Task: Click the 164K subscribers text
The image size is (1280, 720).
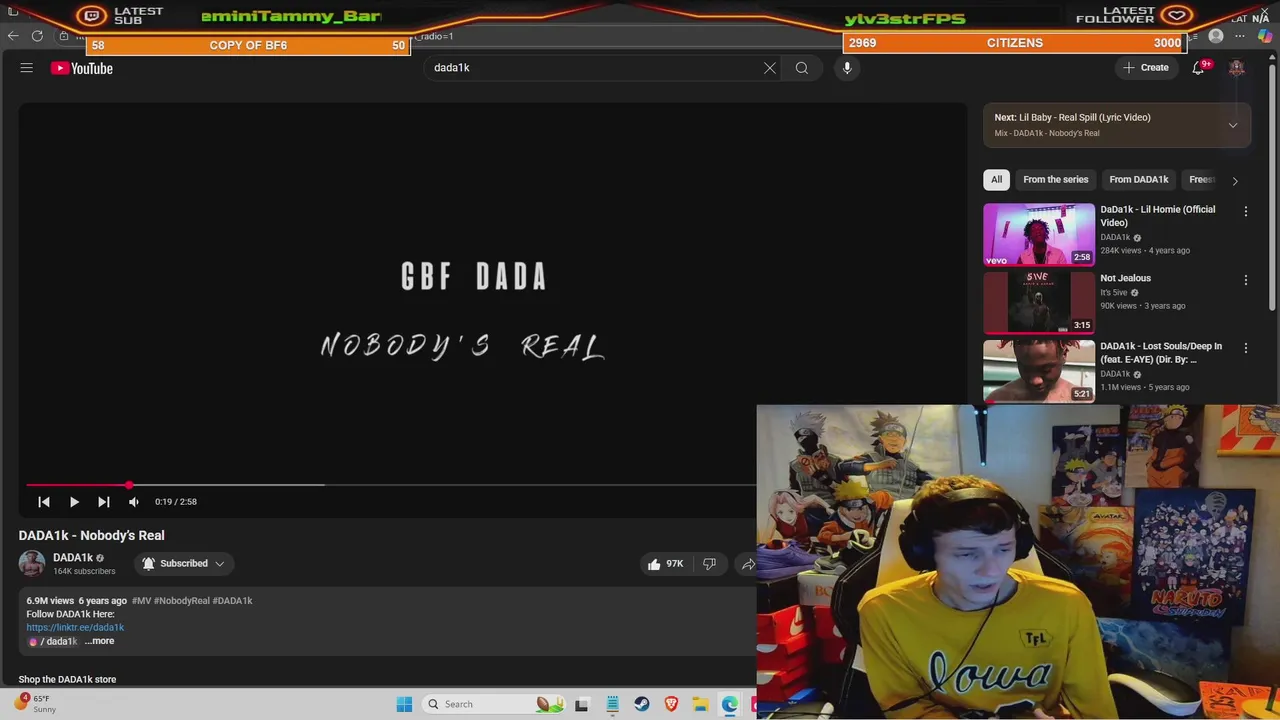Action: click(84, 571)
